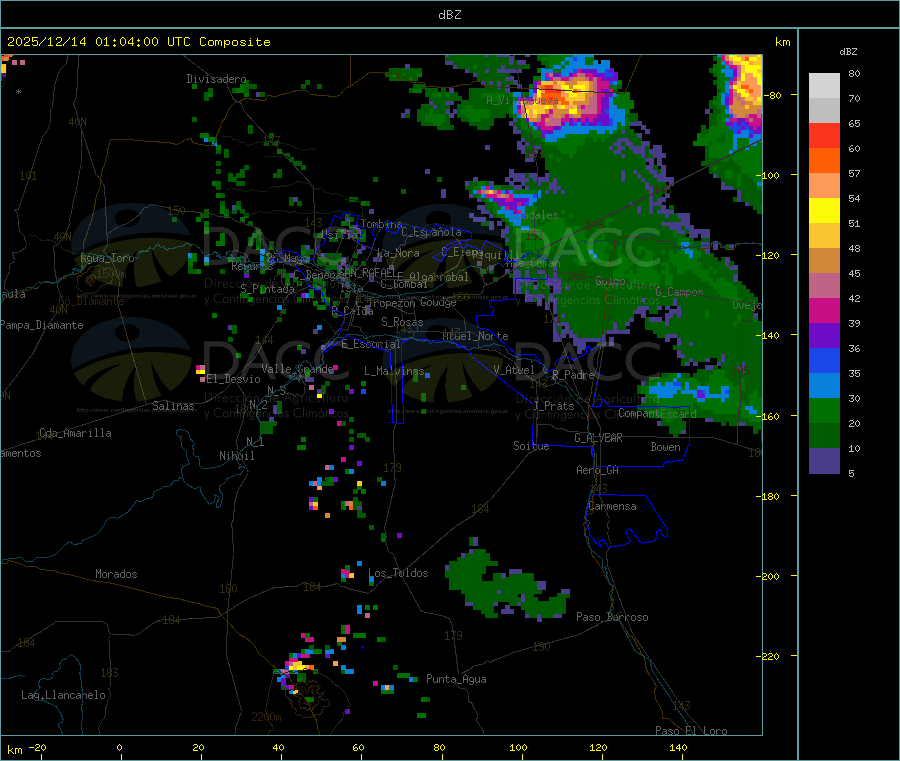Click the El_Desvio location label
The image size is (900, 761).
[233, 379]
